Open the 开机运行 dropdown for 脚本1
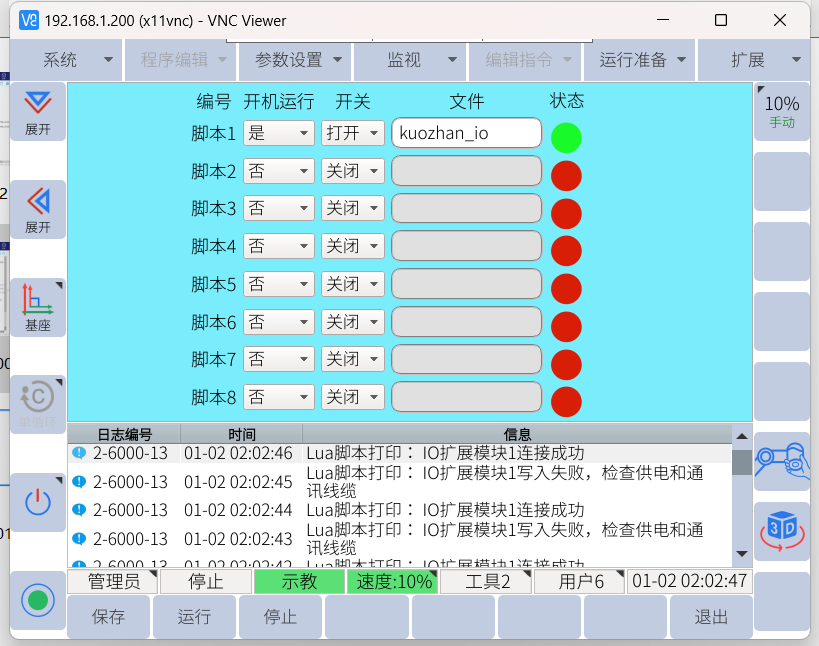The image size is (819, 646). [279, 133]
